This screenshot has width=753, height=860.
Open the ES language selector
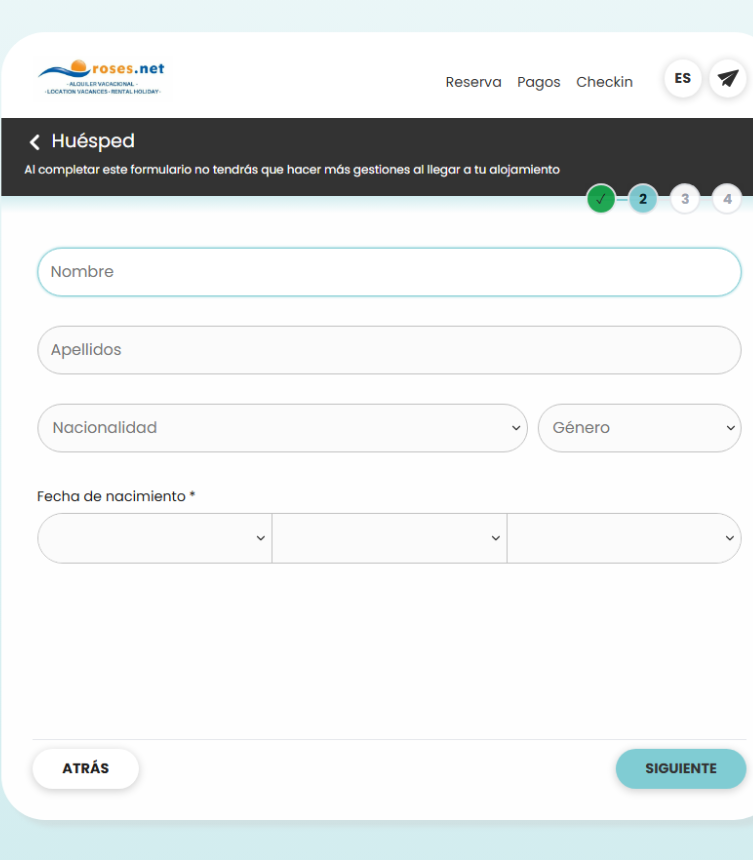(682, 78)
